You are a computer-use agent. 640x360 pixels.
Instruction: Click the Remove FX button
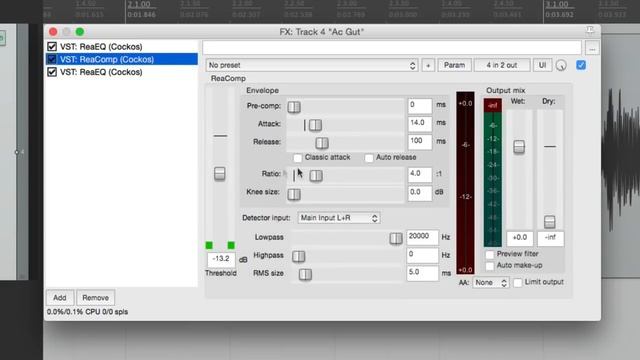pyautogui.click(x=96, y=298)
